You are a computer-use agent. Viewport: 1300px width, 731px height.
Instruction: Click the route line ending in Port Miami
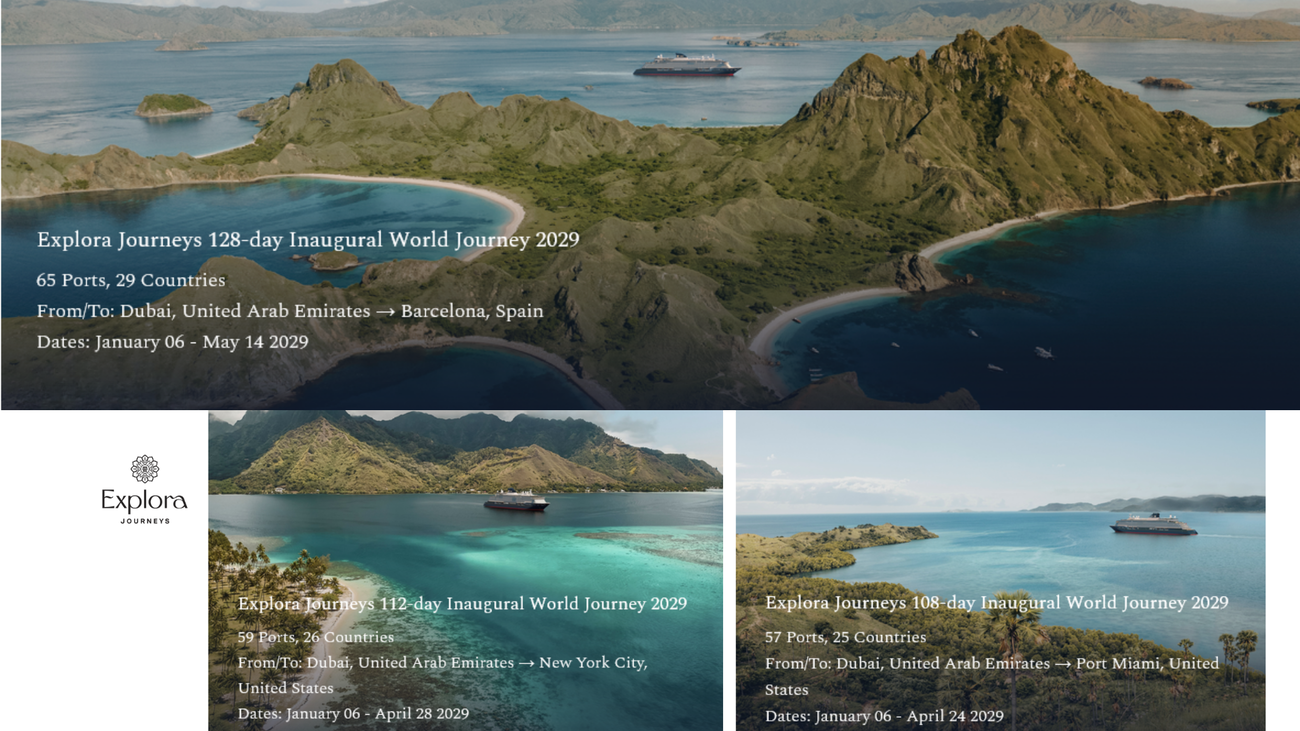[x=992, y=676]
